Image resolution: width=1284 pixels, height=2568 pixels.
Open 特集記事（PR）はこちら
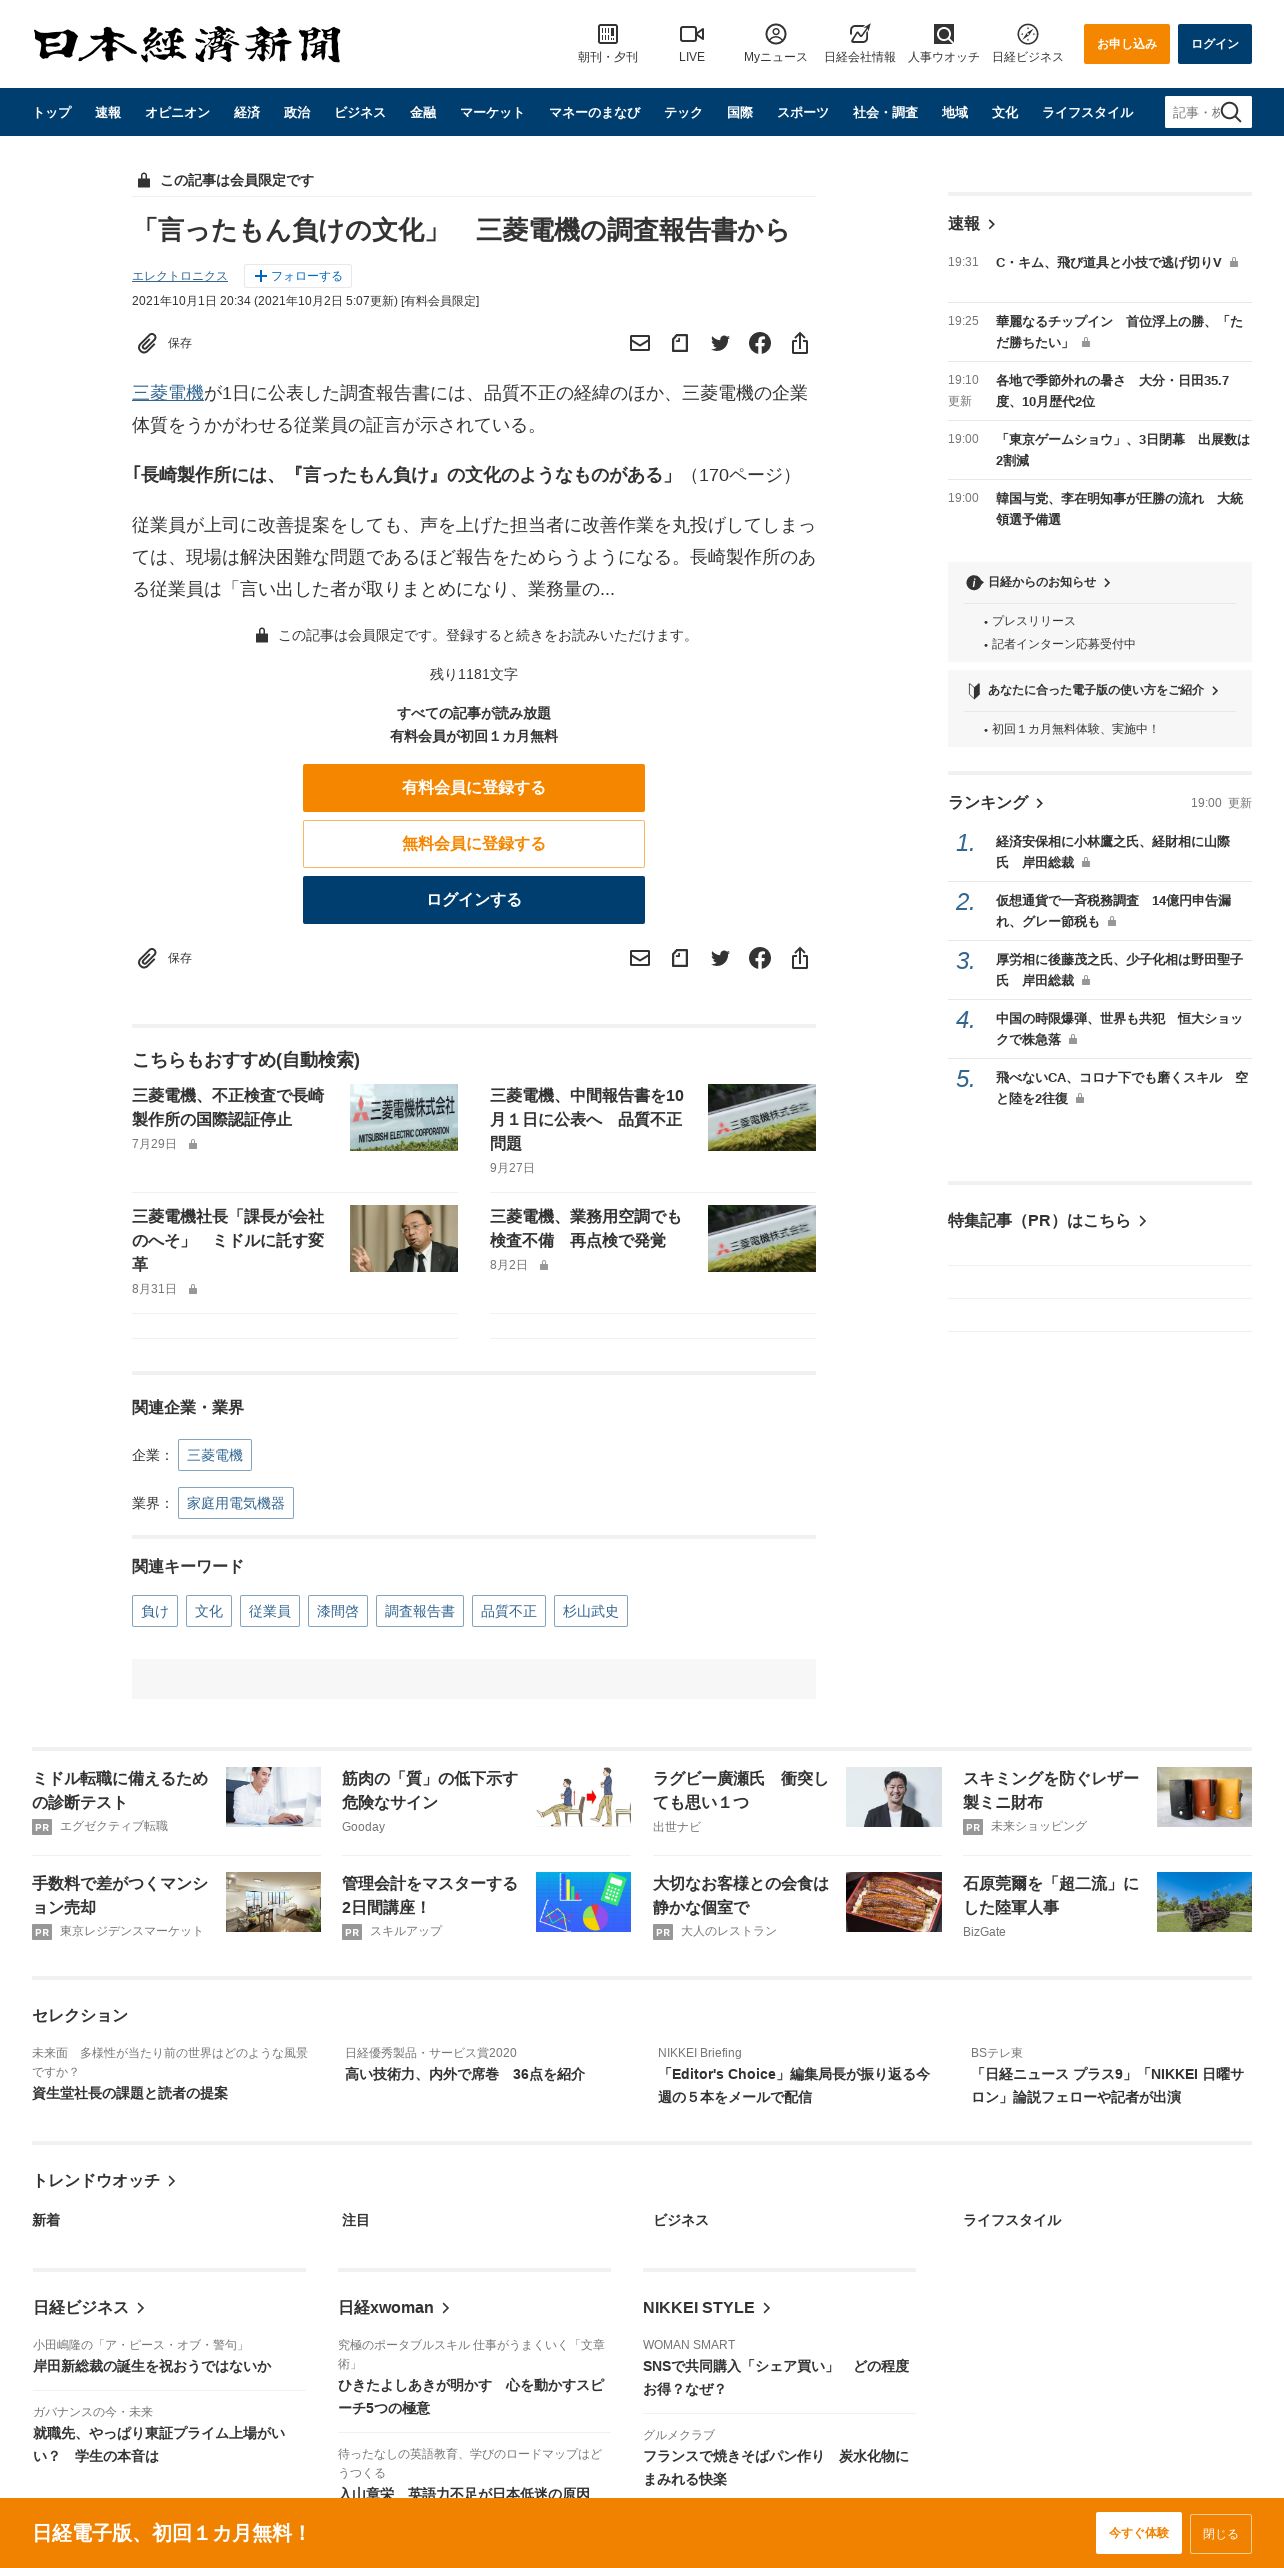coord(1047,1220)
